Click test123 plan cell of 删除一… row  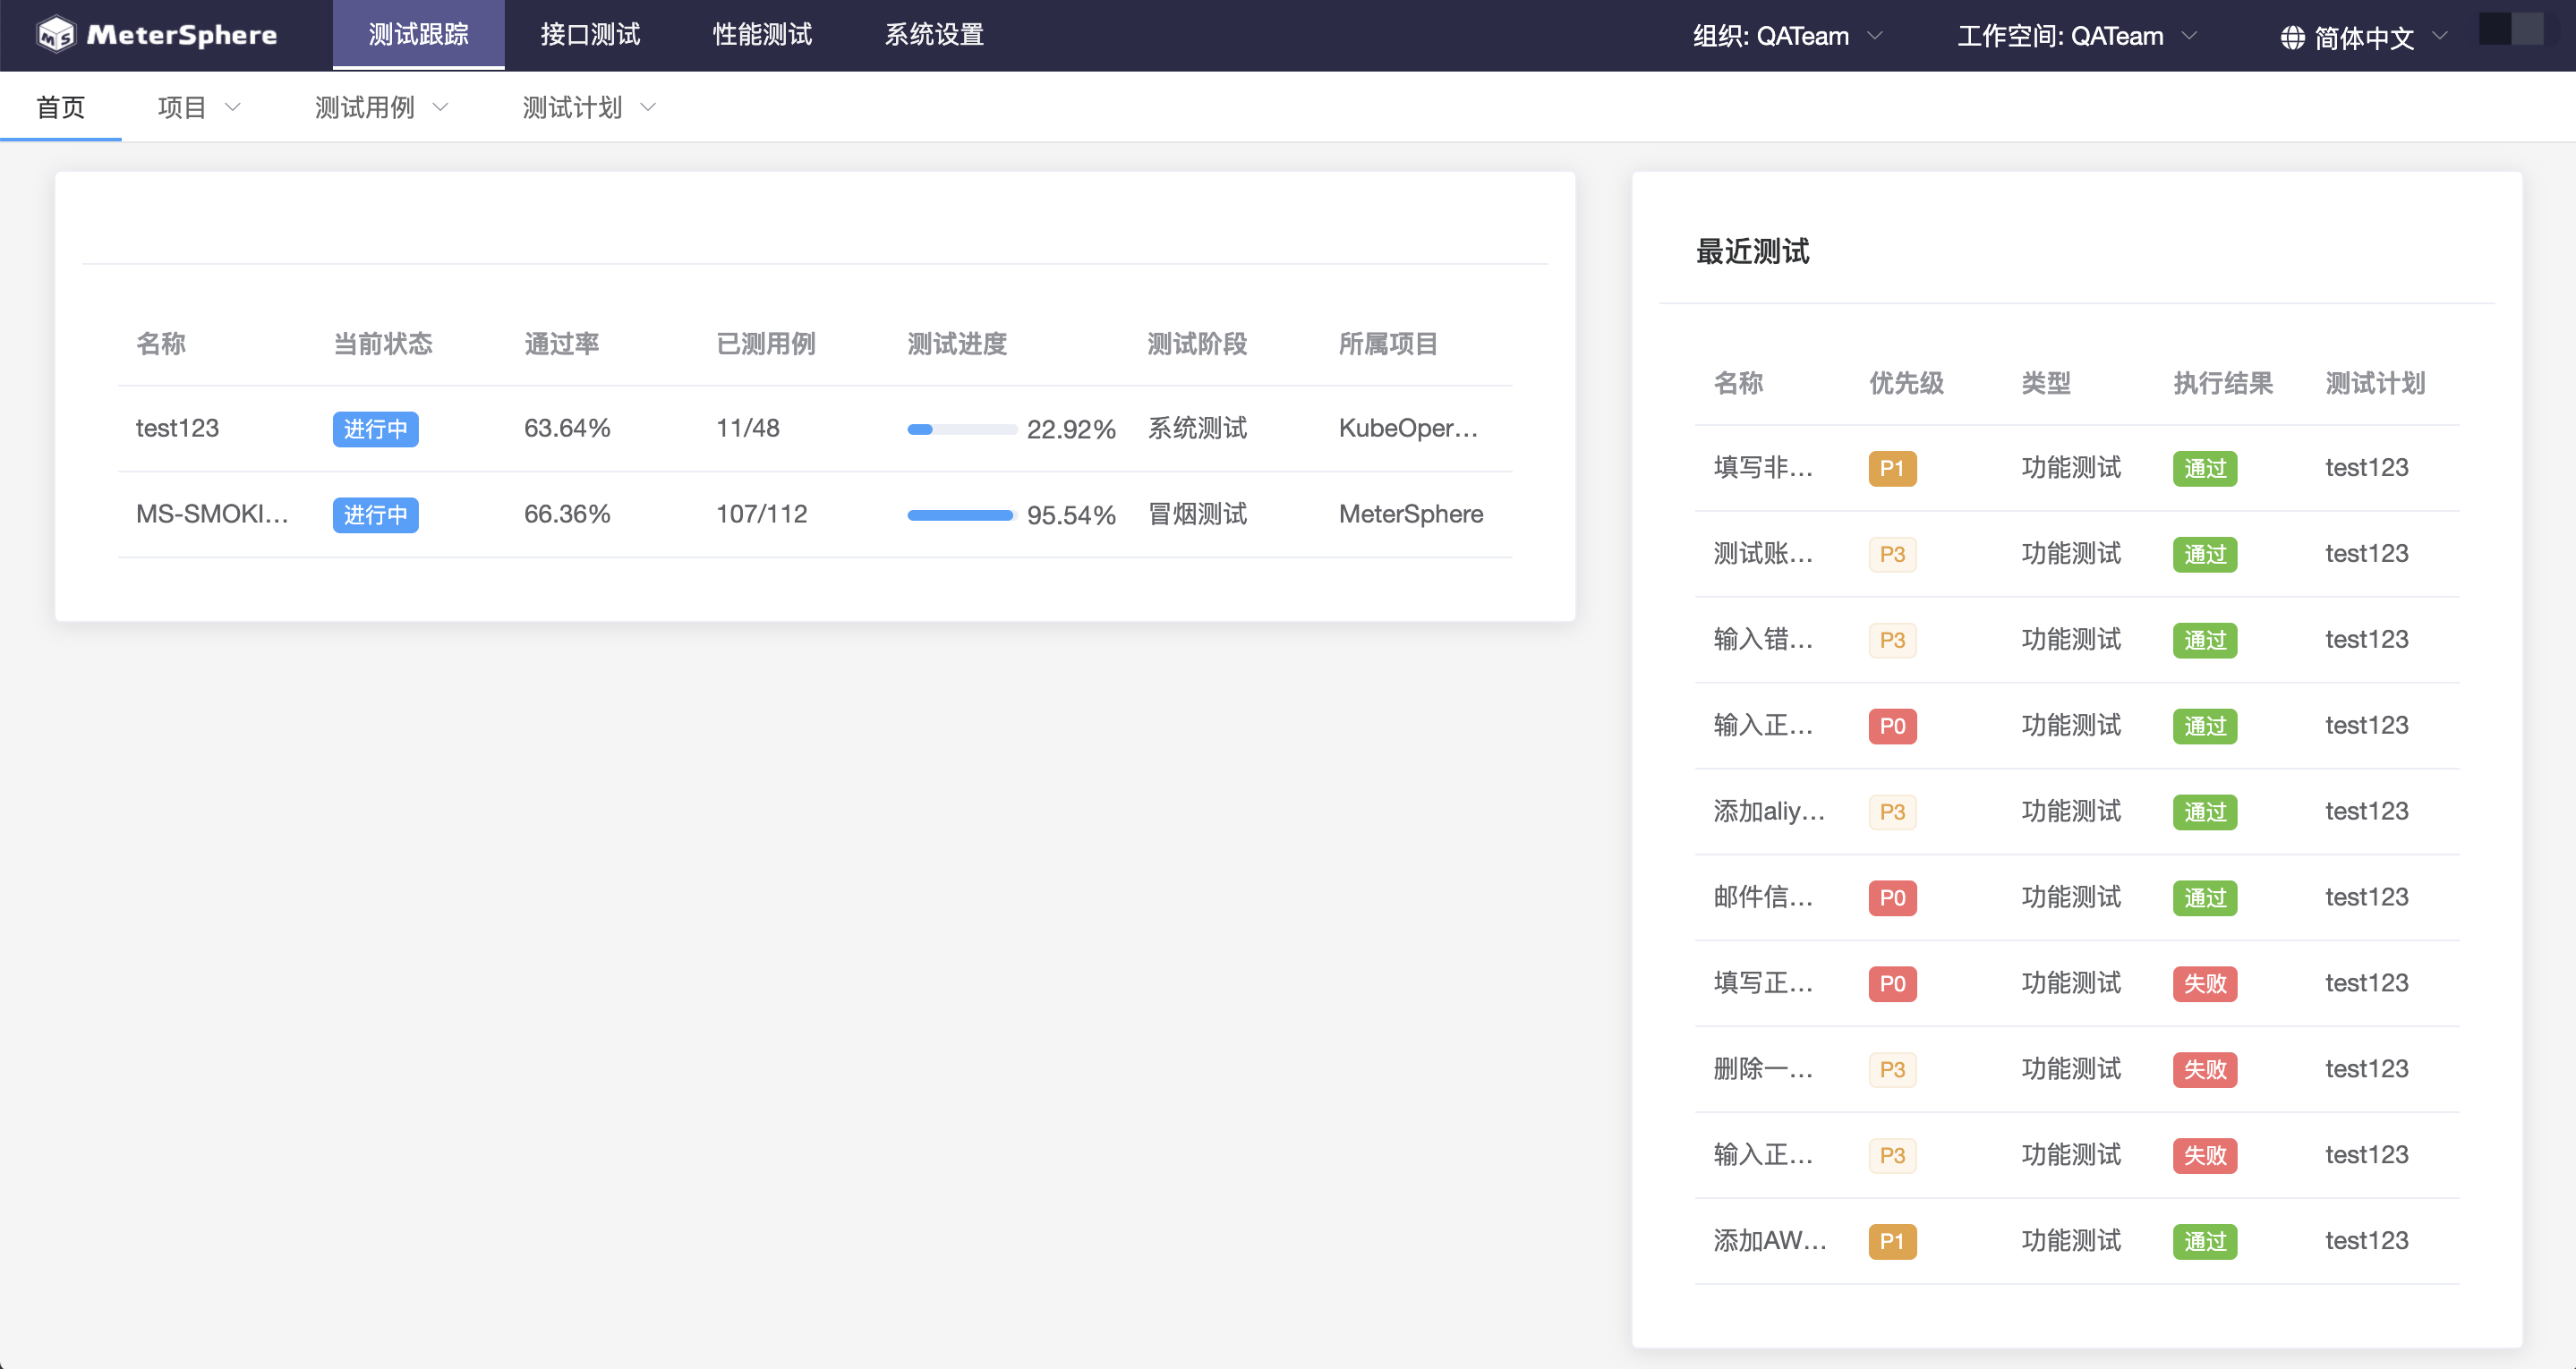[x=2366, y=1070]
